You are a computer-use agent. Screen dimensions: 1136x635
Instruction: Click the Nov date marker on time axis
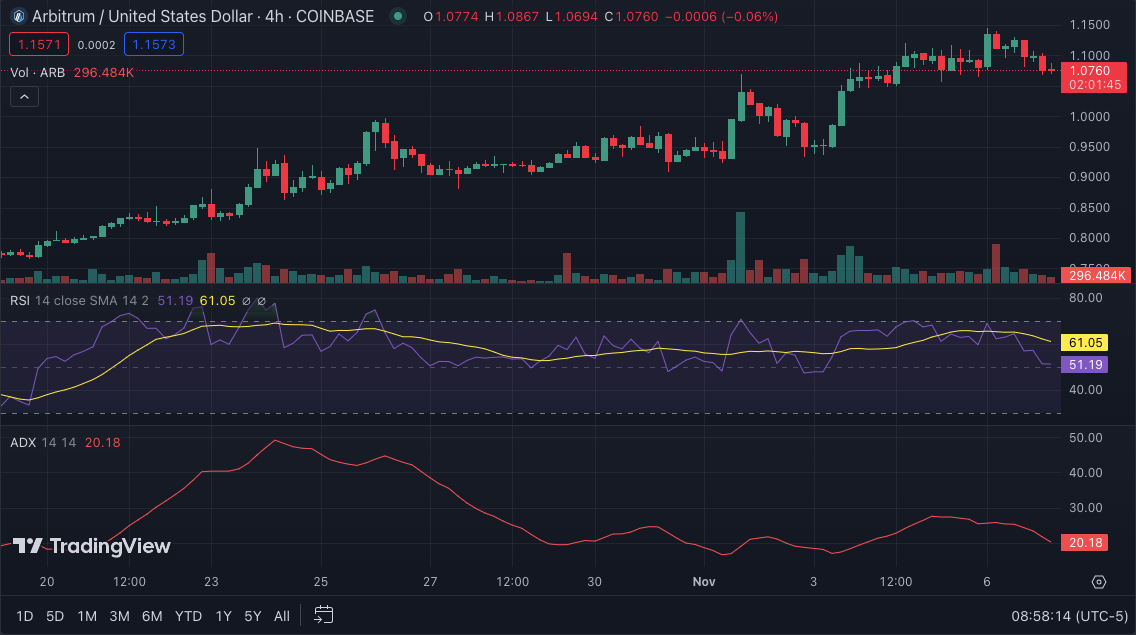coord(703,581)
